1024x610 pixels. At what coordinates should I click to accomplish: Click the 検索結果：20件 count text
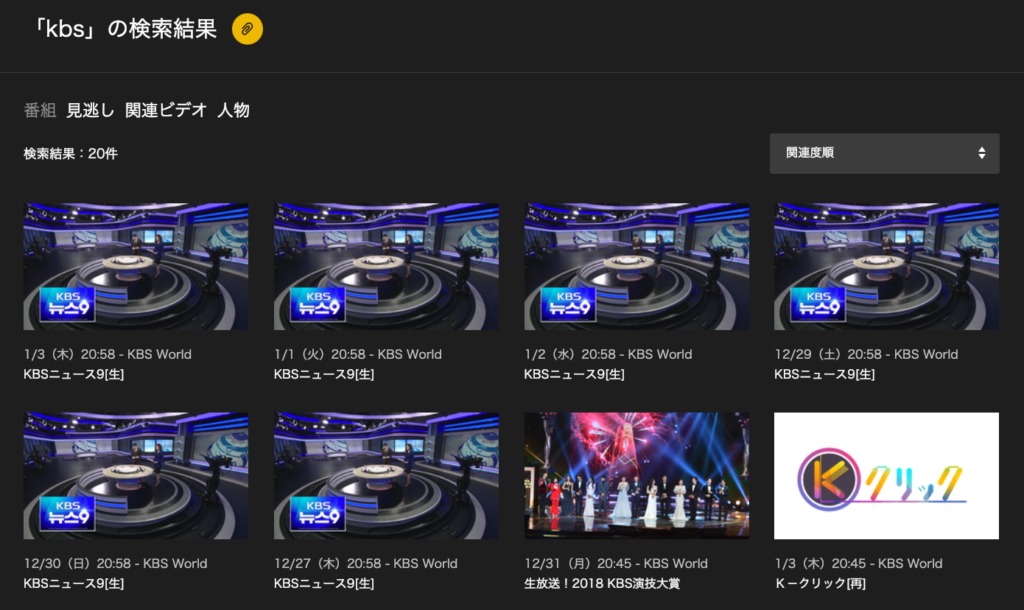tap(71, 153)
